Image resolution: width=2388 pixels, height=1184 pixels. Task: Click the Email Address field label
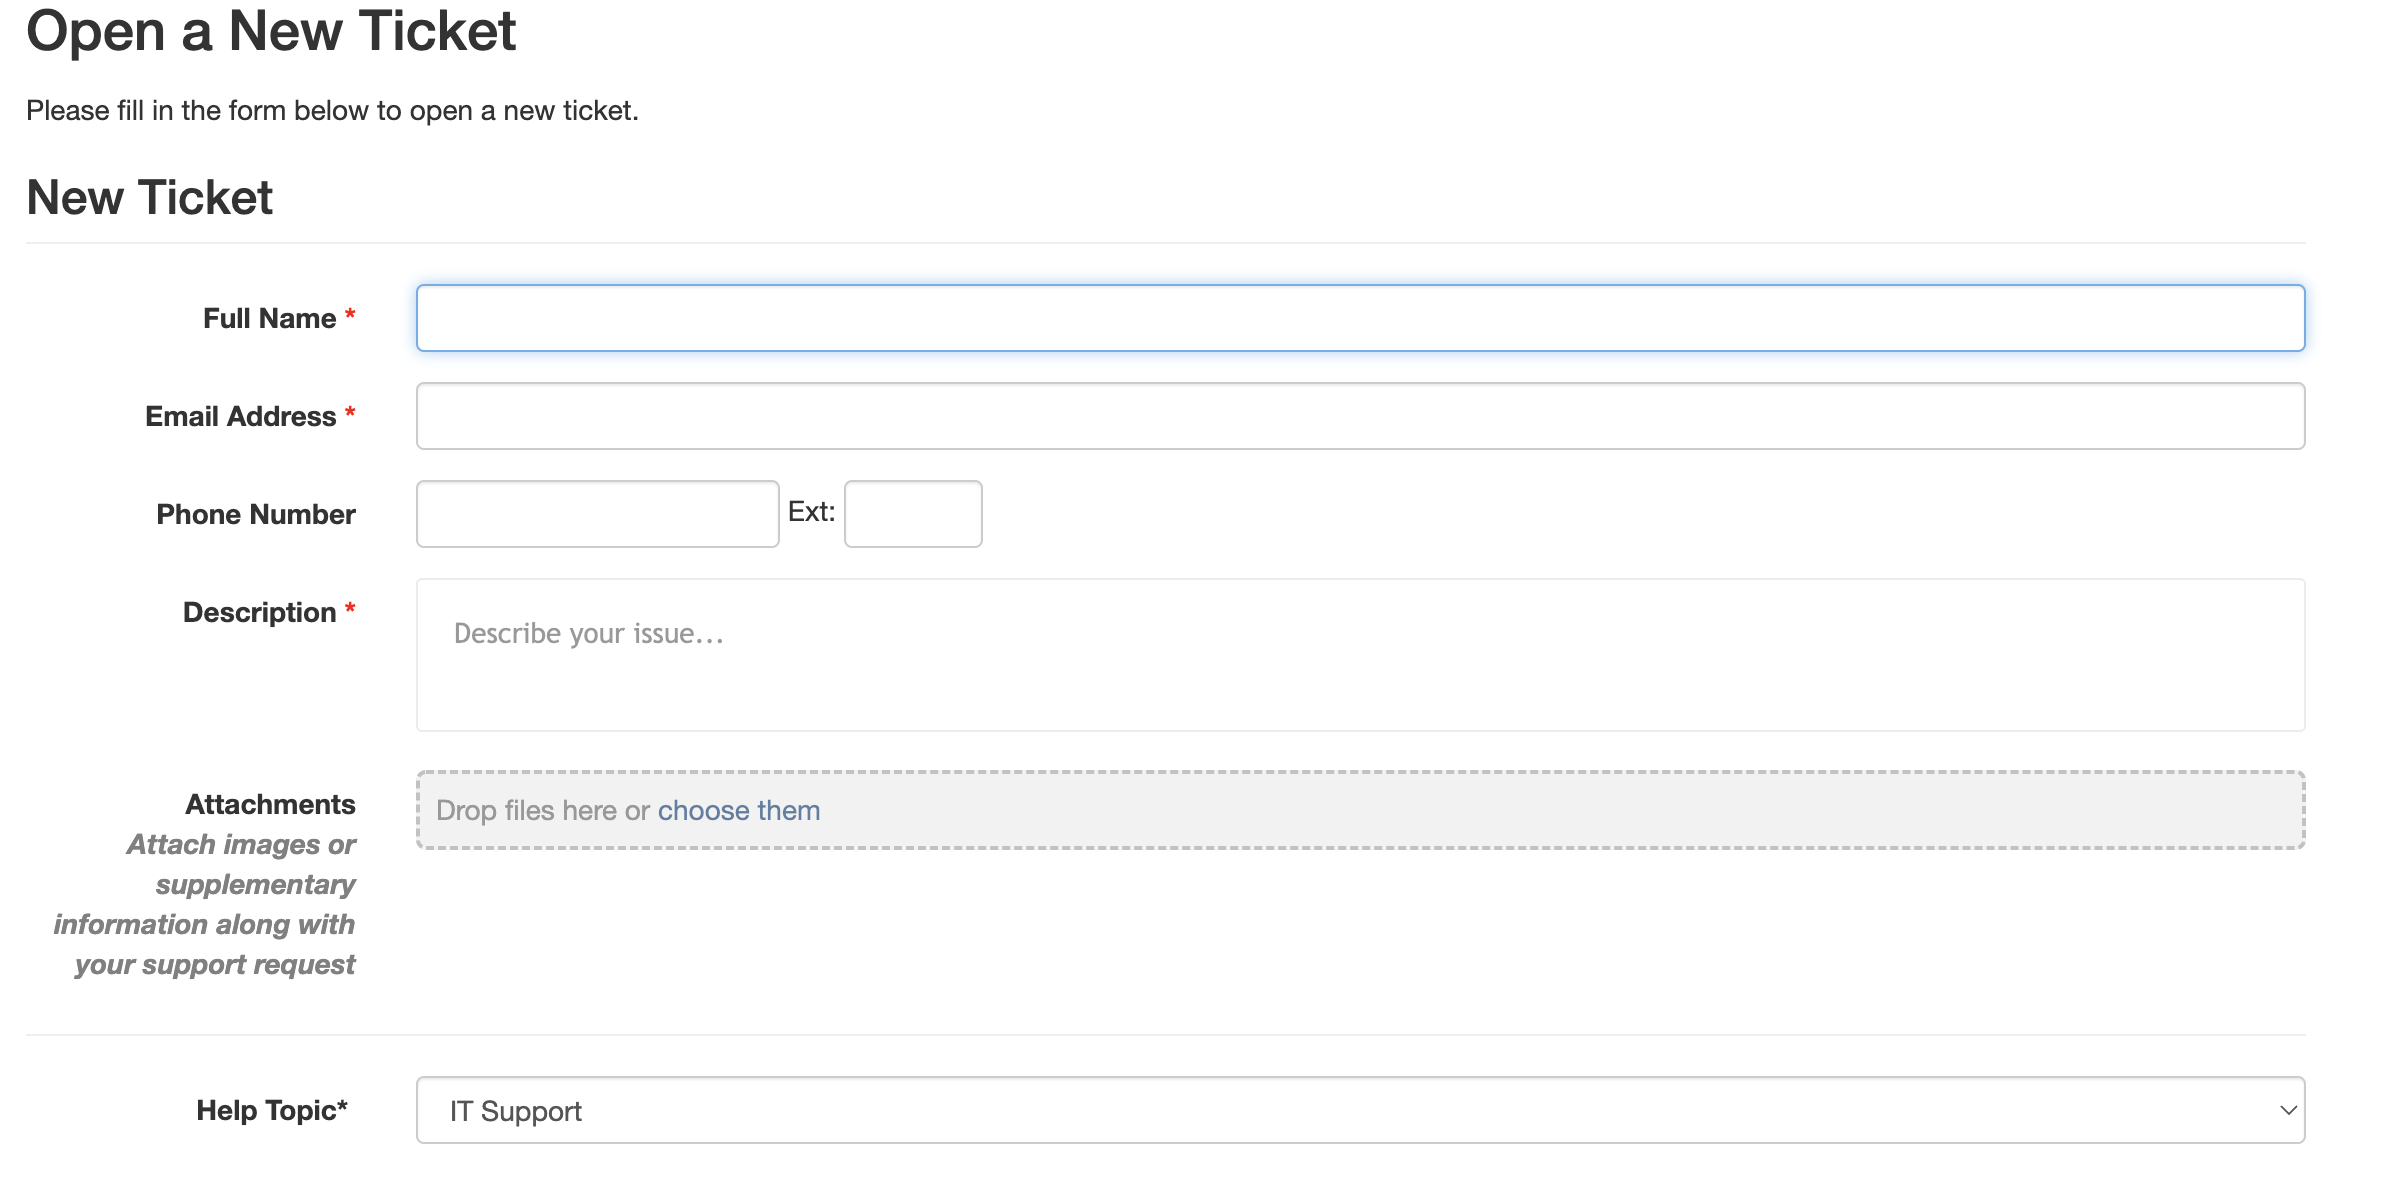point(241,416)
